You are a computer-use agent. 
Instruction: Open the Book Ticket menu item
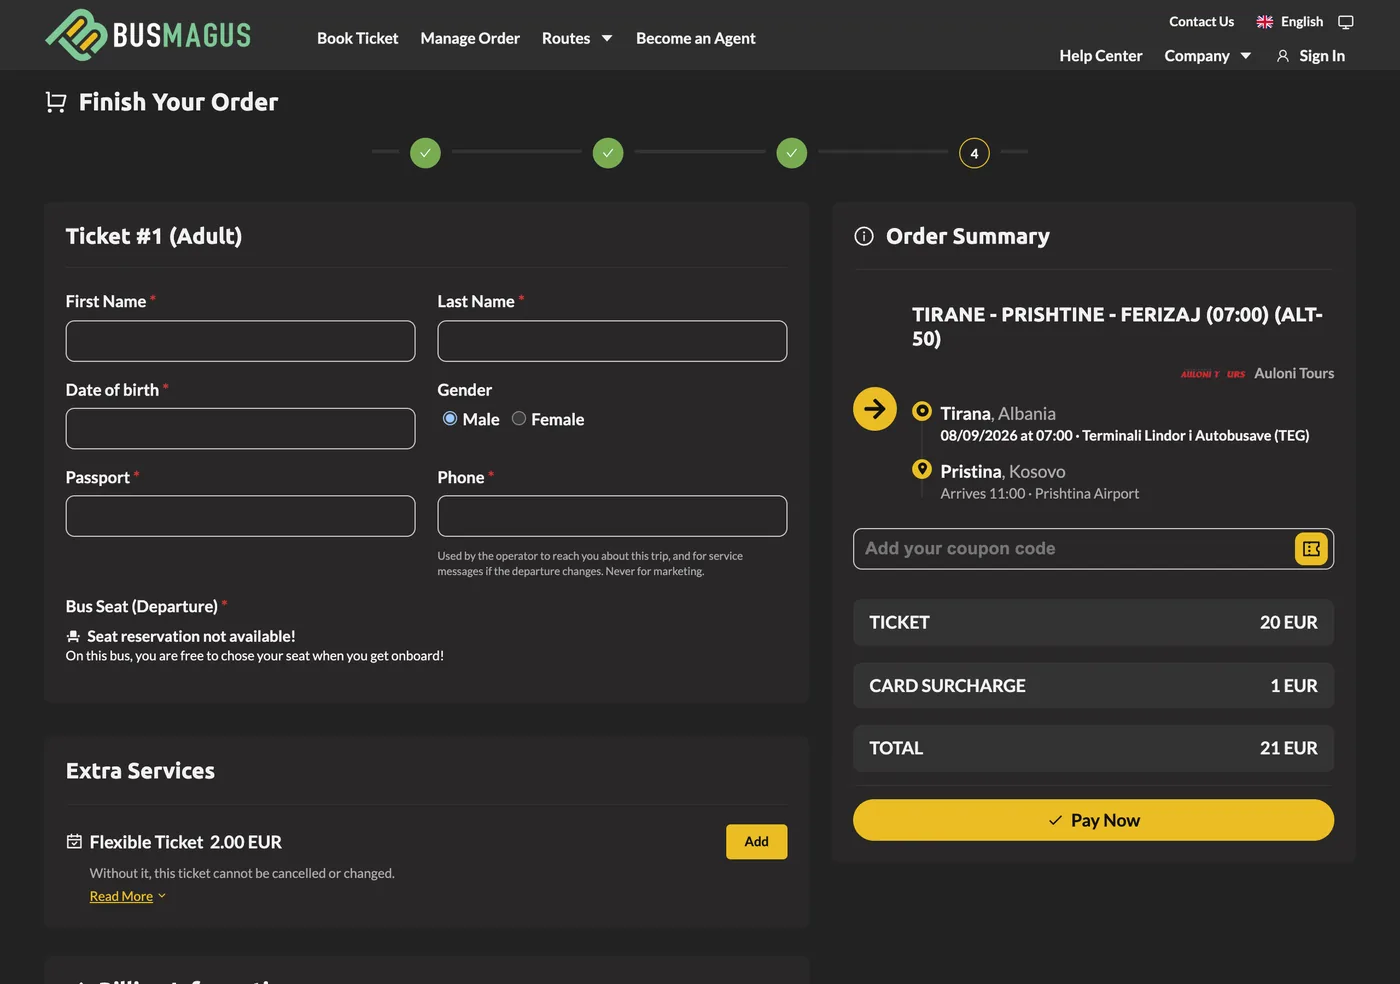tap(357, 38)
